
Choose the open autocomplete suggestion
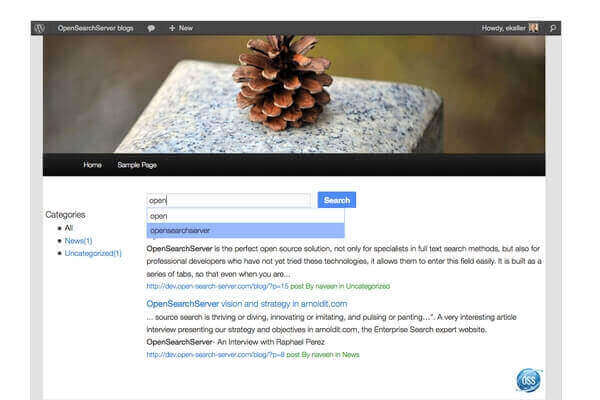click(x=246, y=216)
